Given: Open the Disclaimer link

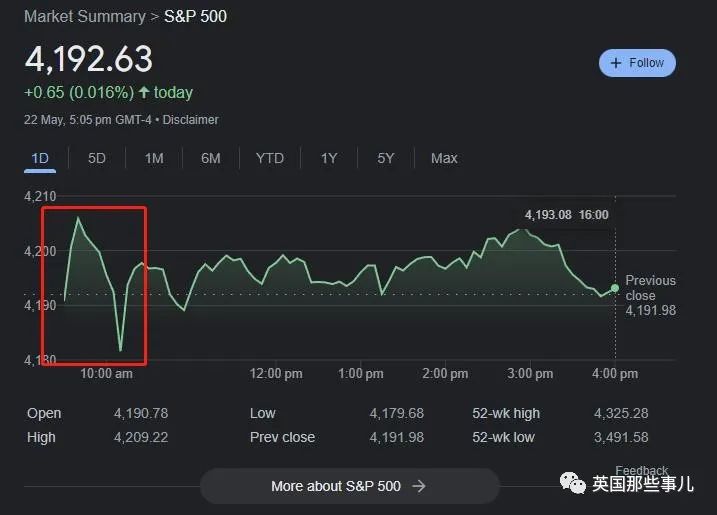Looking at the screenshot, I should coord(191,120).
